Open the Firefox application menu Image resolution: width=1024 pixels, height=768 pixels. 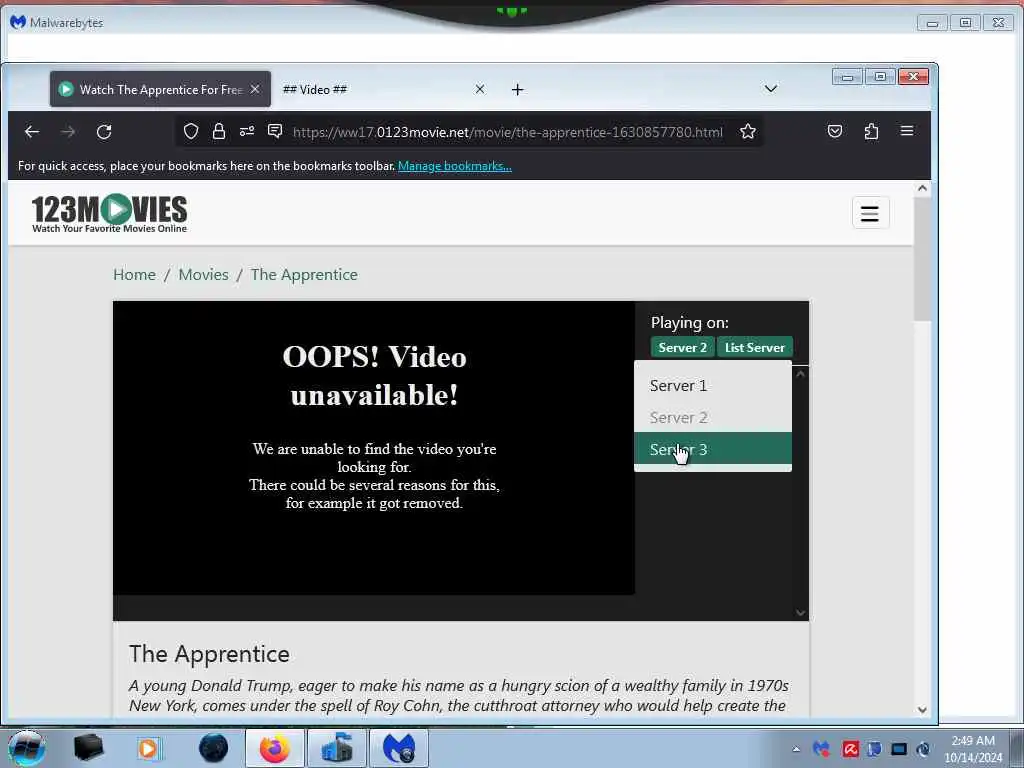click(907, 131)
